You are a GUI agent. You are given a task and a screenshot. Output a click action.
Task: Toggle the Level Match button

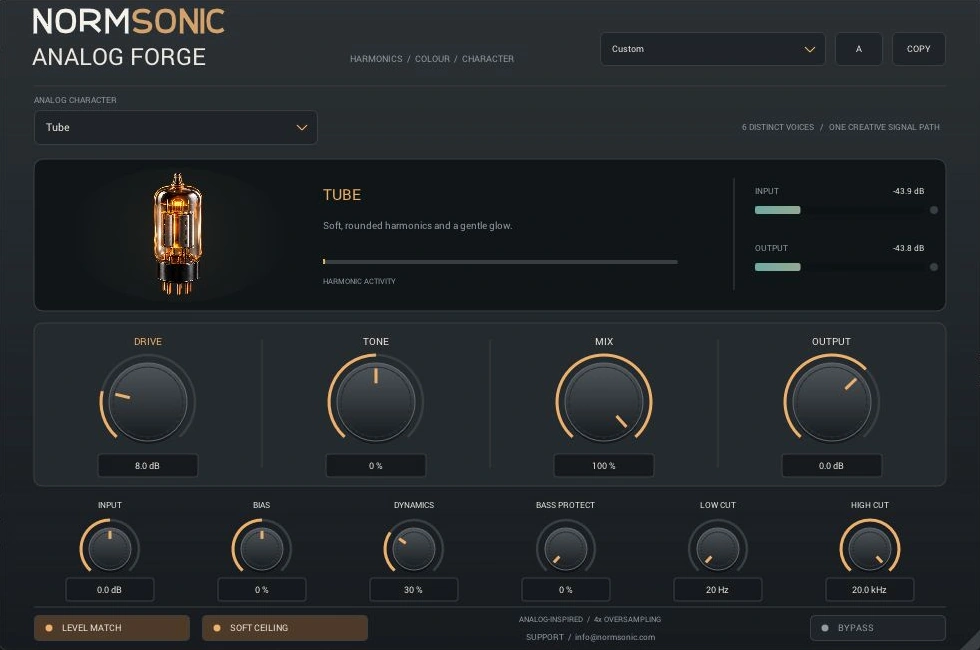click(x=112, y=628)
